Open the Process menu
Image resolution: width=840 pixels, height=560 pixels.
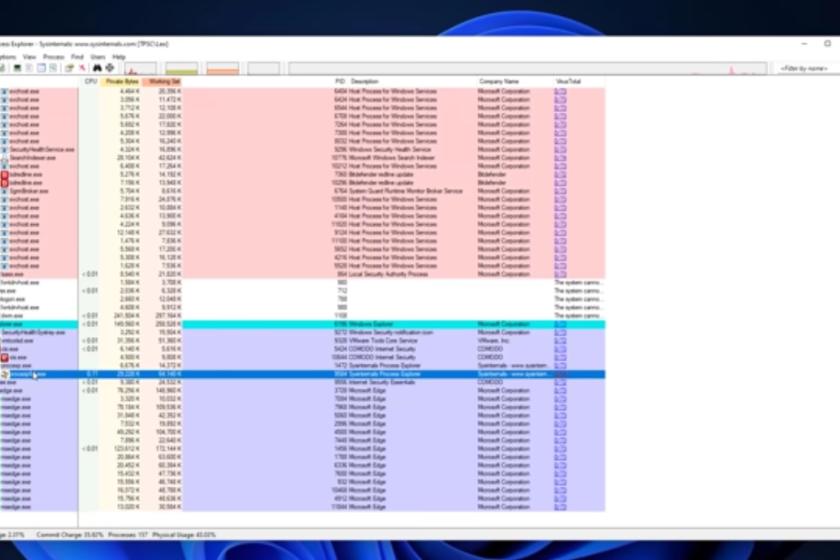click(54, 57)
